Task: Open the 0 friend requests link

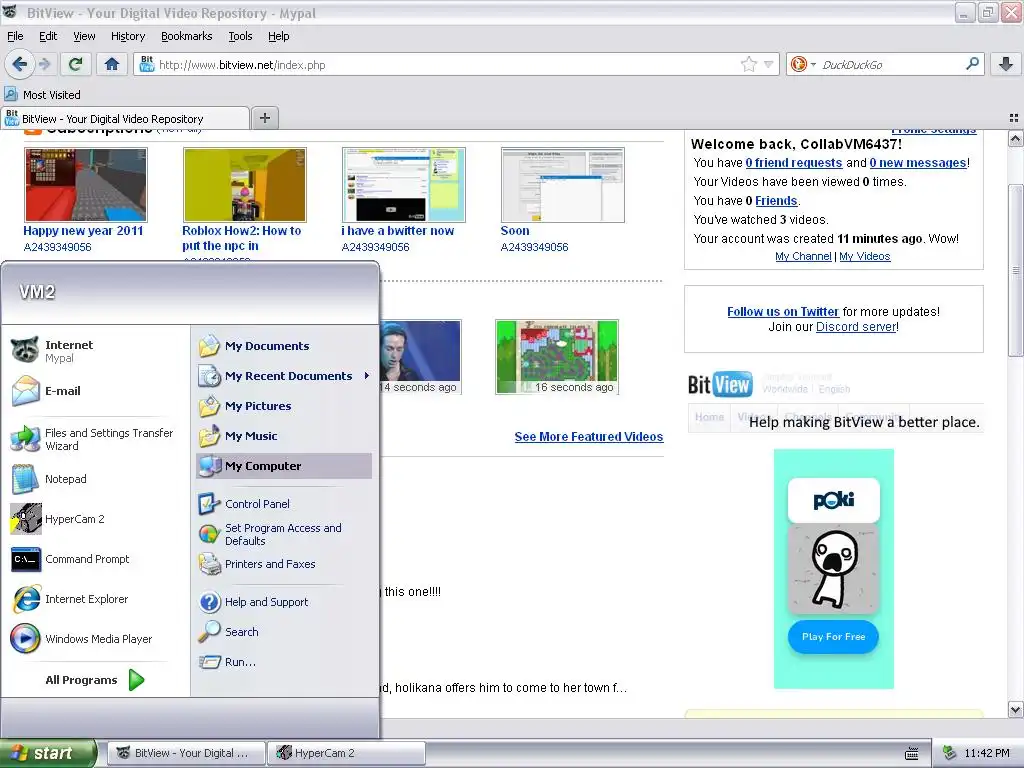Action: 793,163
